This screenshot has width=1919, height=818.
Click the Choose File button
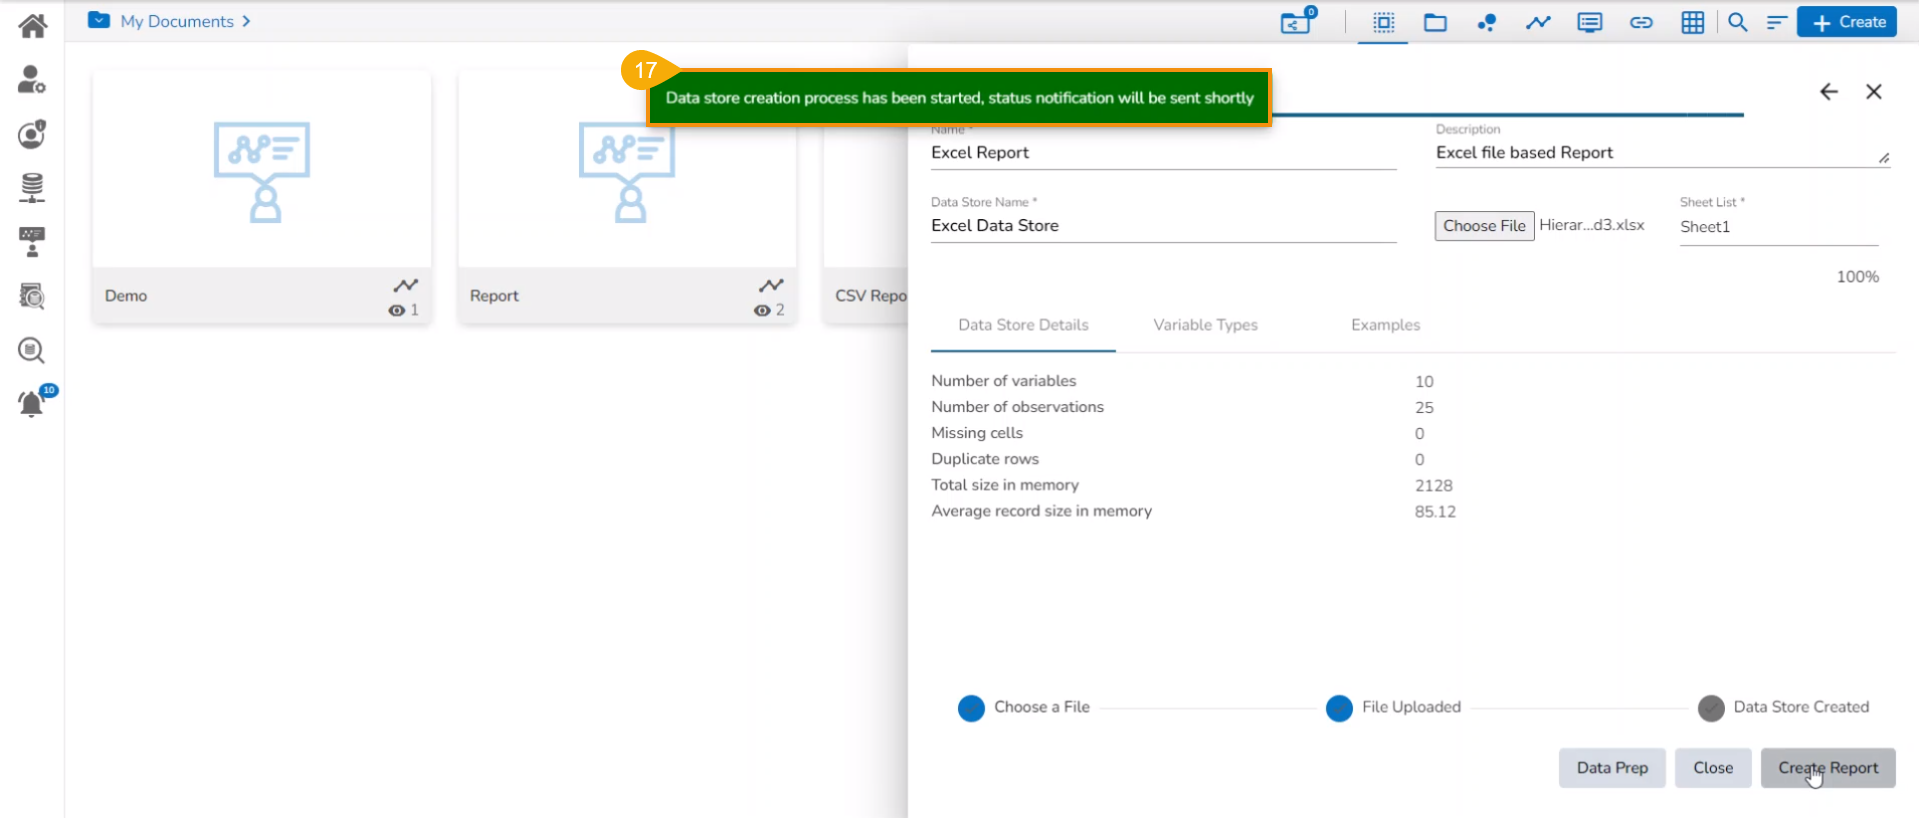(x=1484, y=226)
